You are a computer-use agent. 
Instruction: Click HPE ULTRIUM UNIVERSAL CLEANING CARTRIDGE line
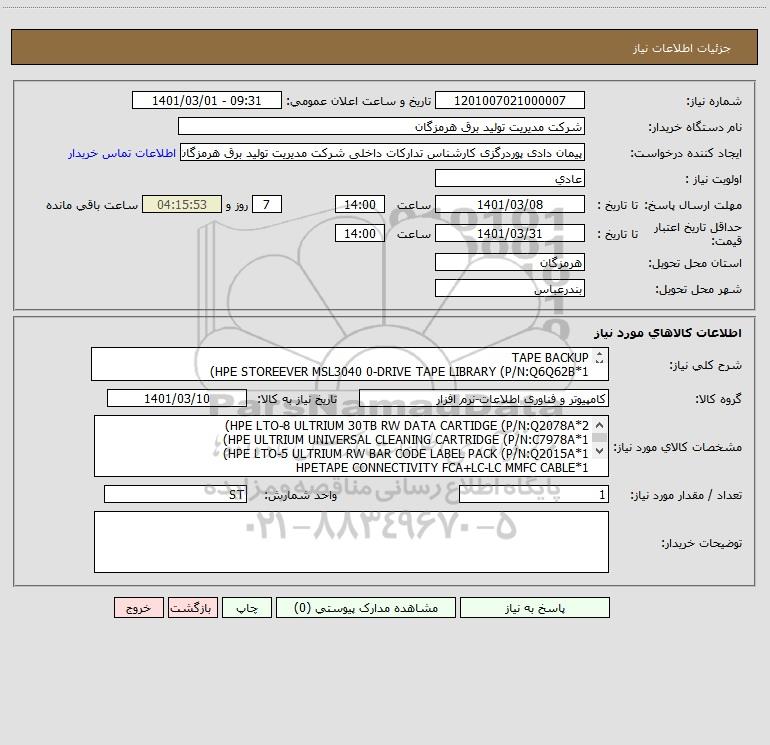click(x=406, y=440)
